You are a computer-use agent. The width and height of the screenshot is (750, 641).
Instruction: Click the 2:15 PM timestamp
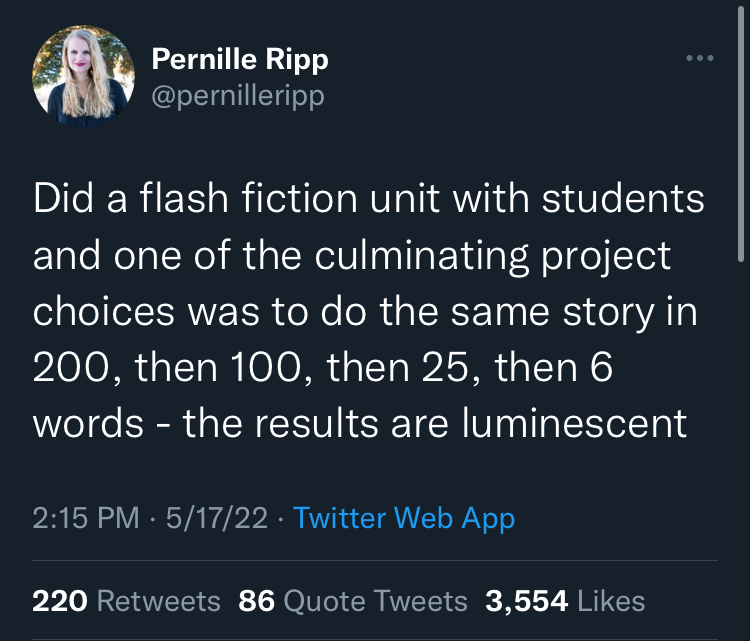85,518
